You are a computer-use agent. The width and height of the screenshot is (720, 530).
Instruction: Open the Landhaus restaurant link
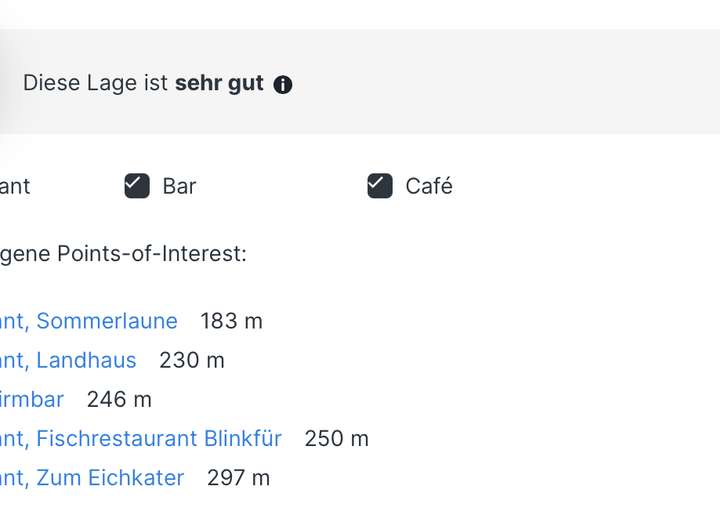click(68, 360)
